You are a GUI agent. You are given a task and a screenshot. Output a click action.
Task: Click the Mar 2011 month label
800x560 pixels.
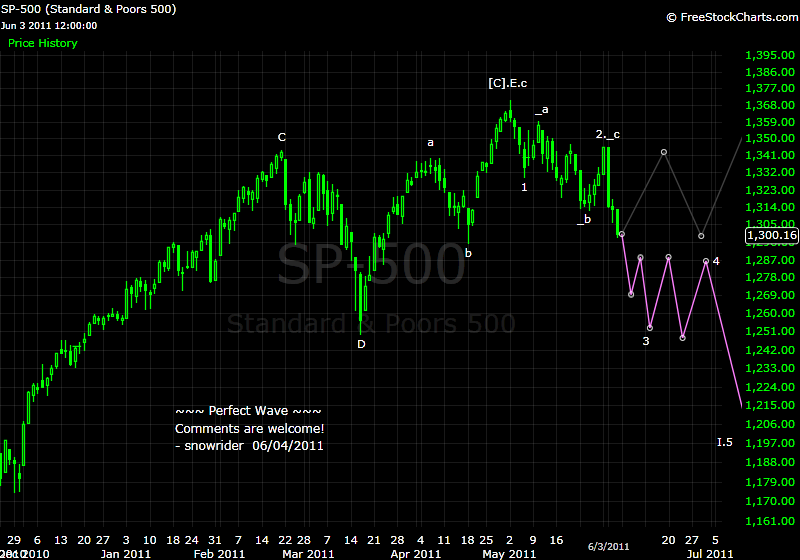point(308,554)
